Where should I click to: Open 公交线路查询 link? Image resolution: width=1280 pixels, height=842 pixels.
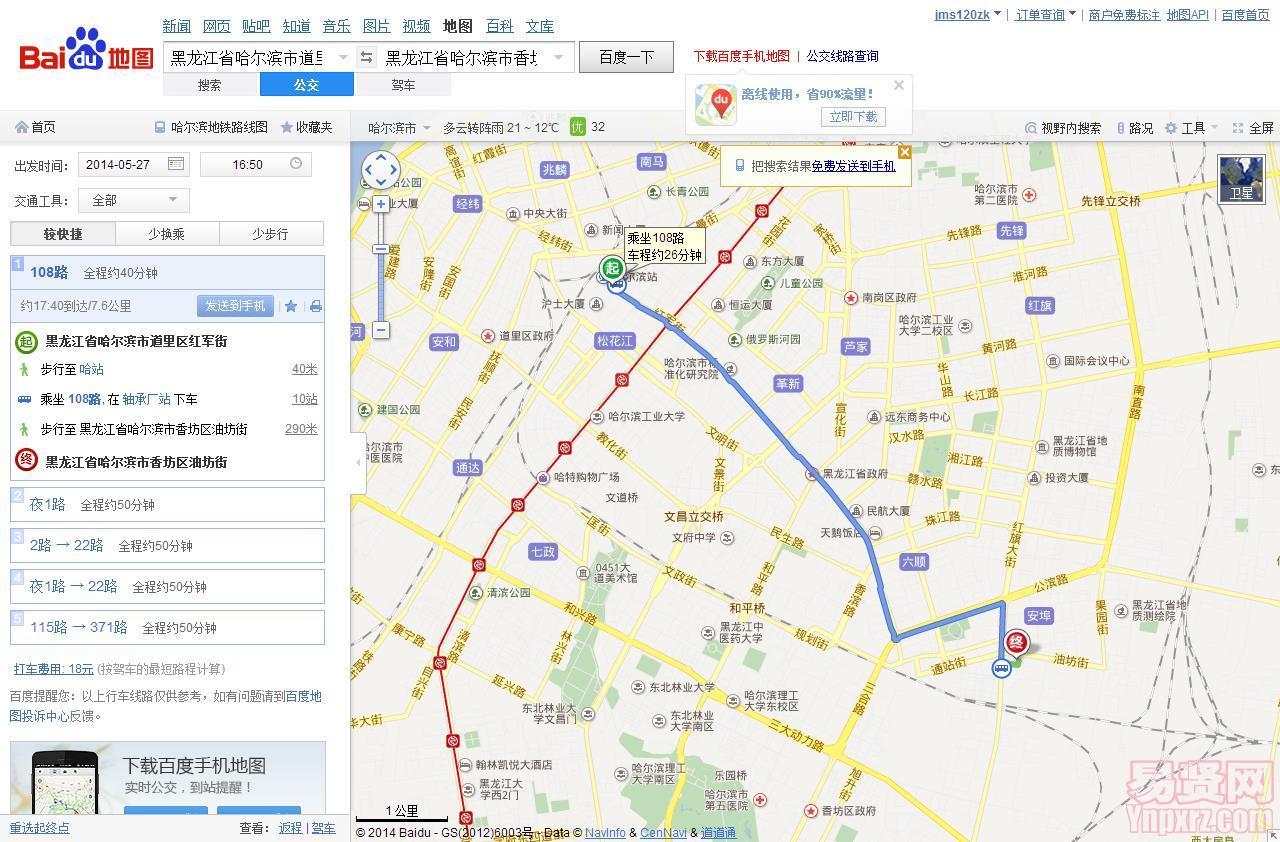pyautogui.click(x=843, y=56)
